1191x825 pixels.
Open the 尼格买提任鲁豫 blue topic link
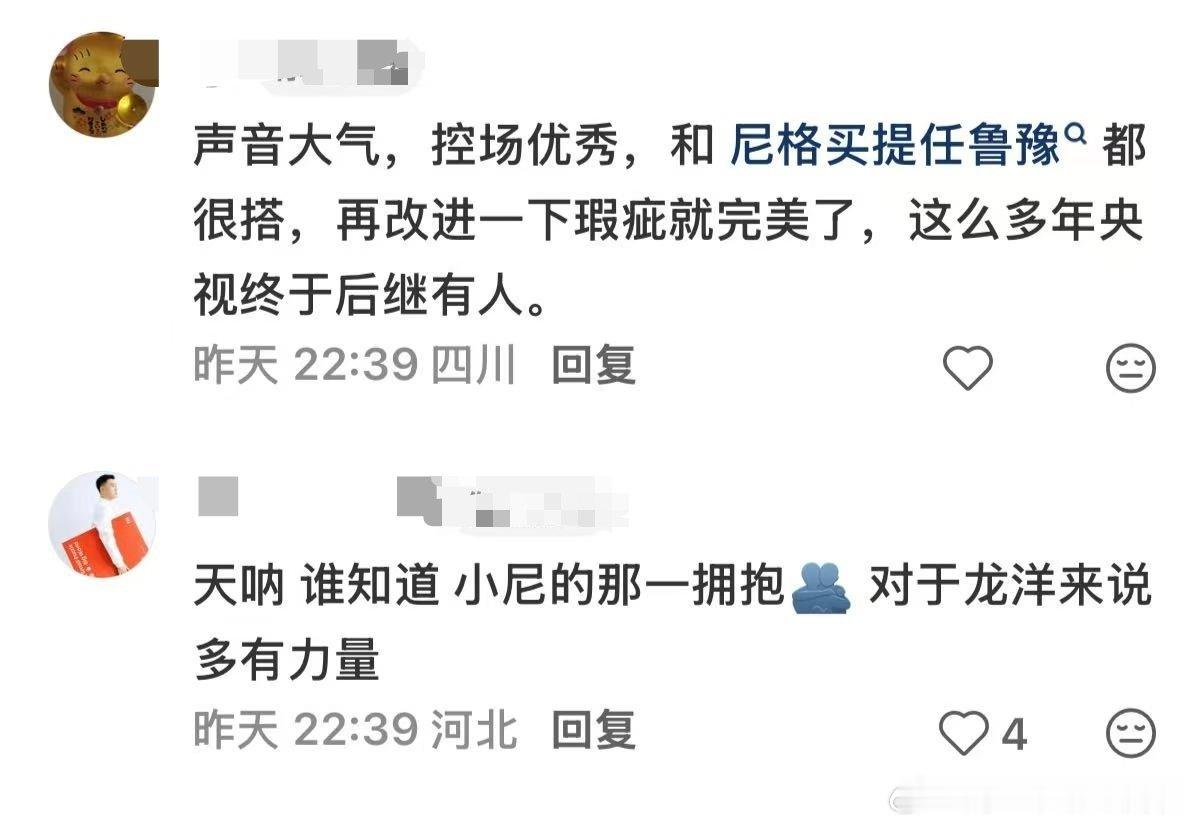point(895,144)
